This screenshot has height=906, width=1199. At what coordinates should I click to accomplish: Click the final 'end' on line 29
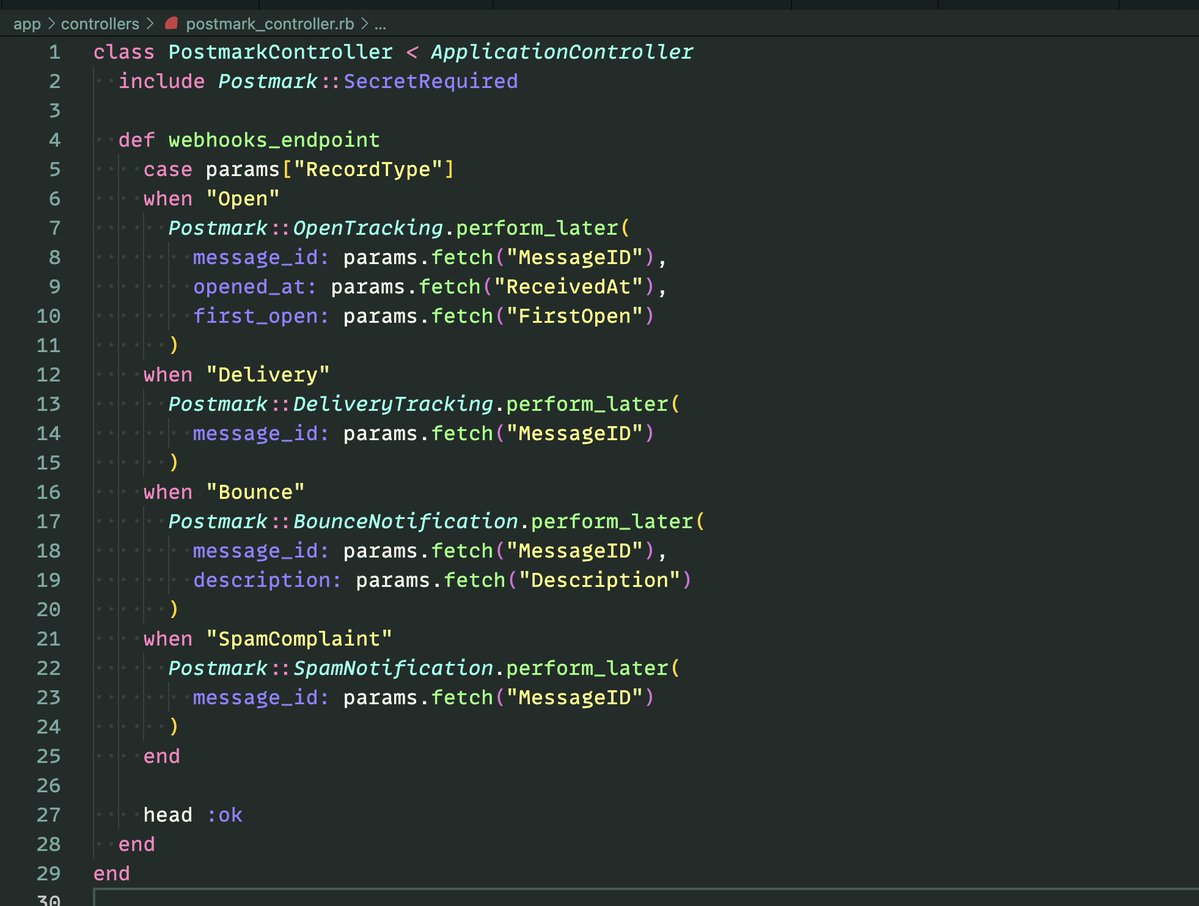[112, 873]
